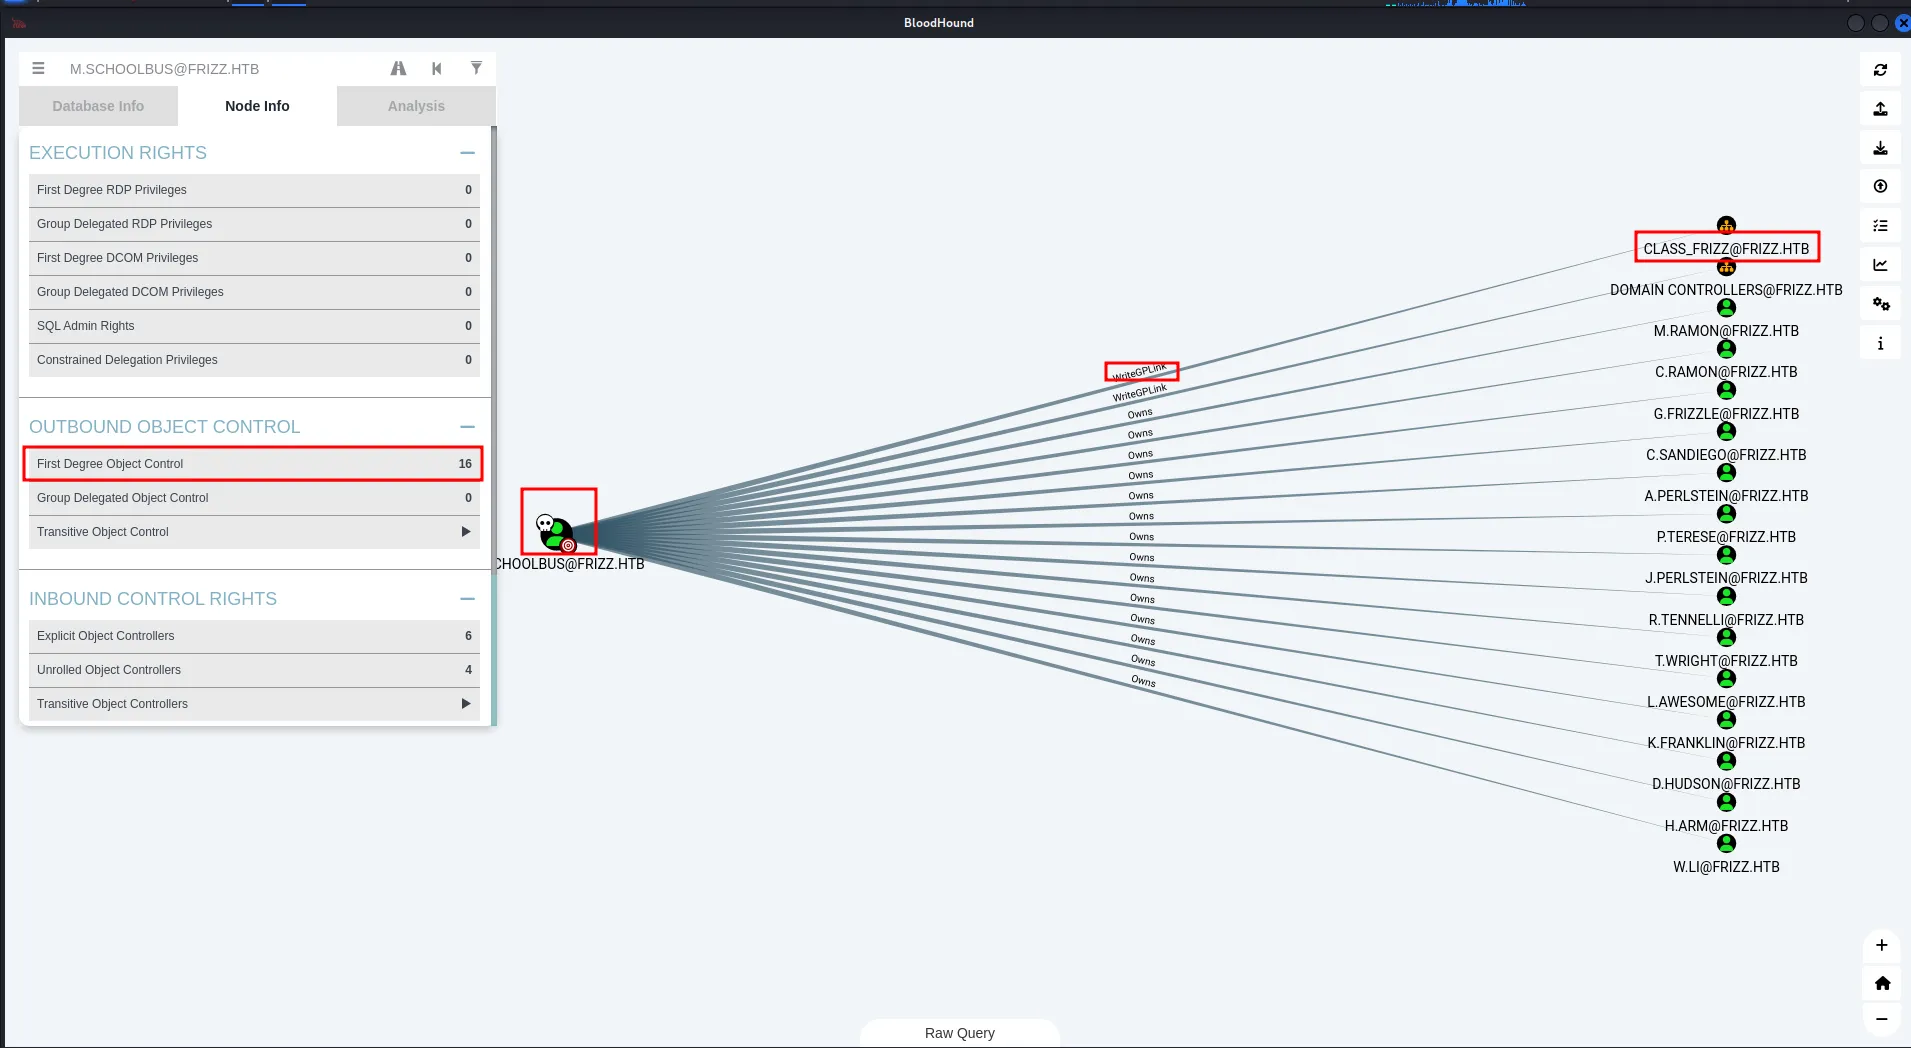The height and width of the screenshot is (1048, 1911).
Task: Select the M.SCHOOLBUS source node icon
Action: [x=557, y=533]
